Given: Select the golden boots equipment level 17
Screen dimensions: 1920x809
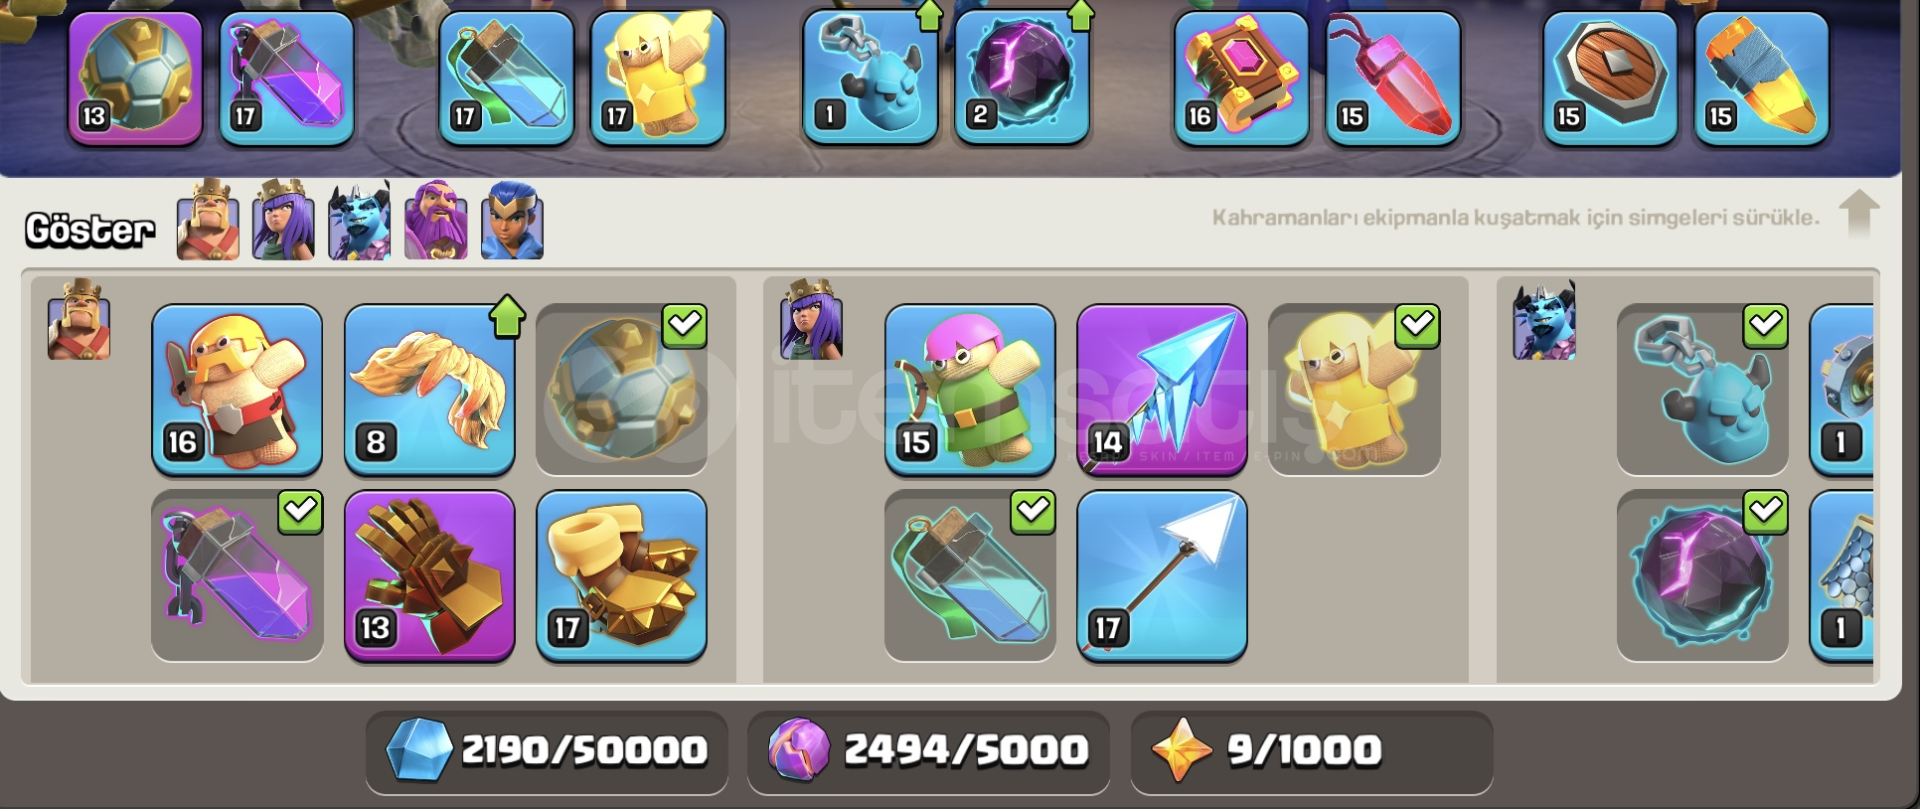Looking at the screenshot, I should coord(622,576).
